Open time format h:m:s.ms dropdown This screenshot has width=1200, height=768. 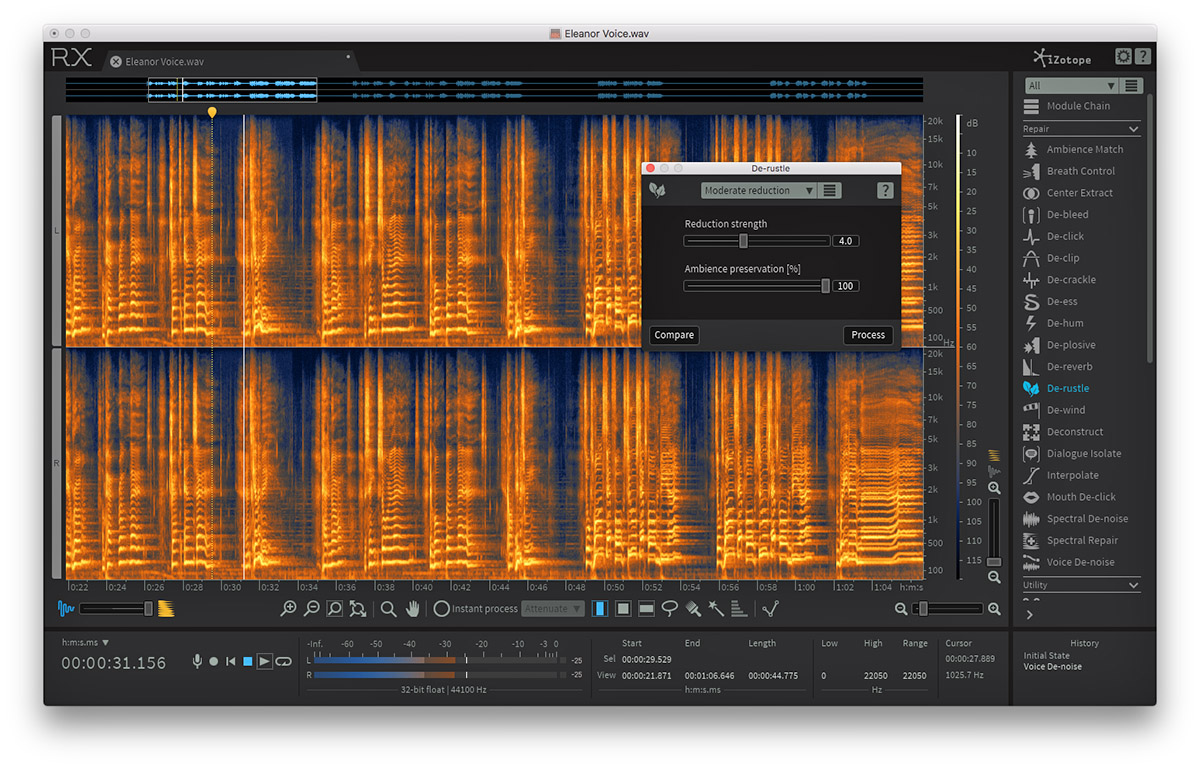point(85,643)
